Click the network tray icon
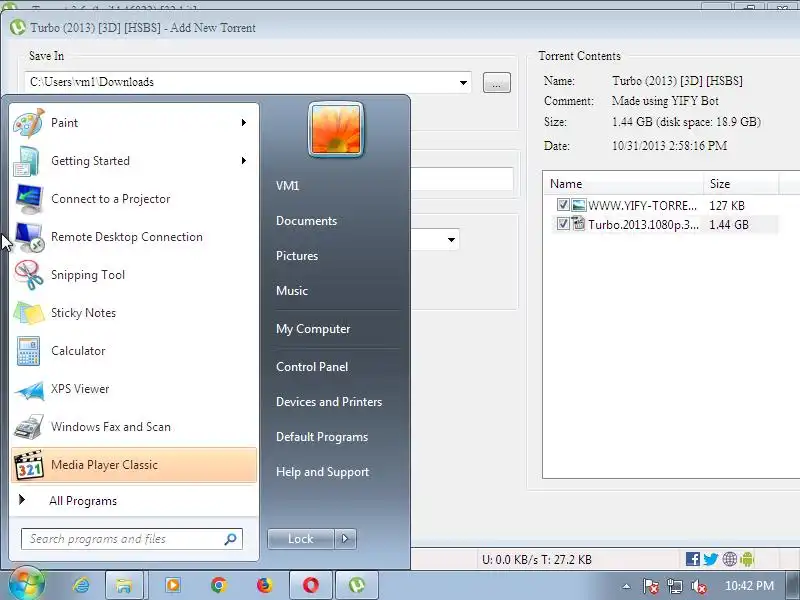The image size is (800, 600). pyautogui.click(x=674, y=587)
